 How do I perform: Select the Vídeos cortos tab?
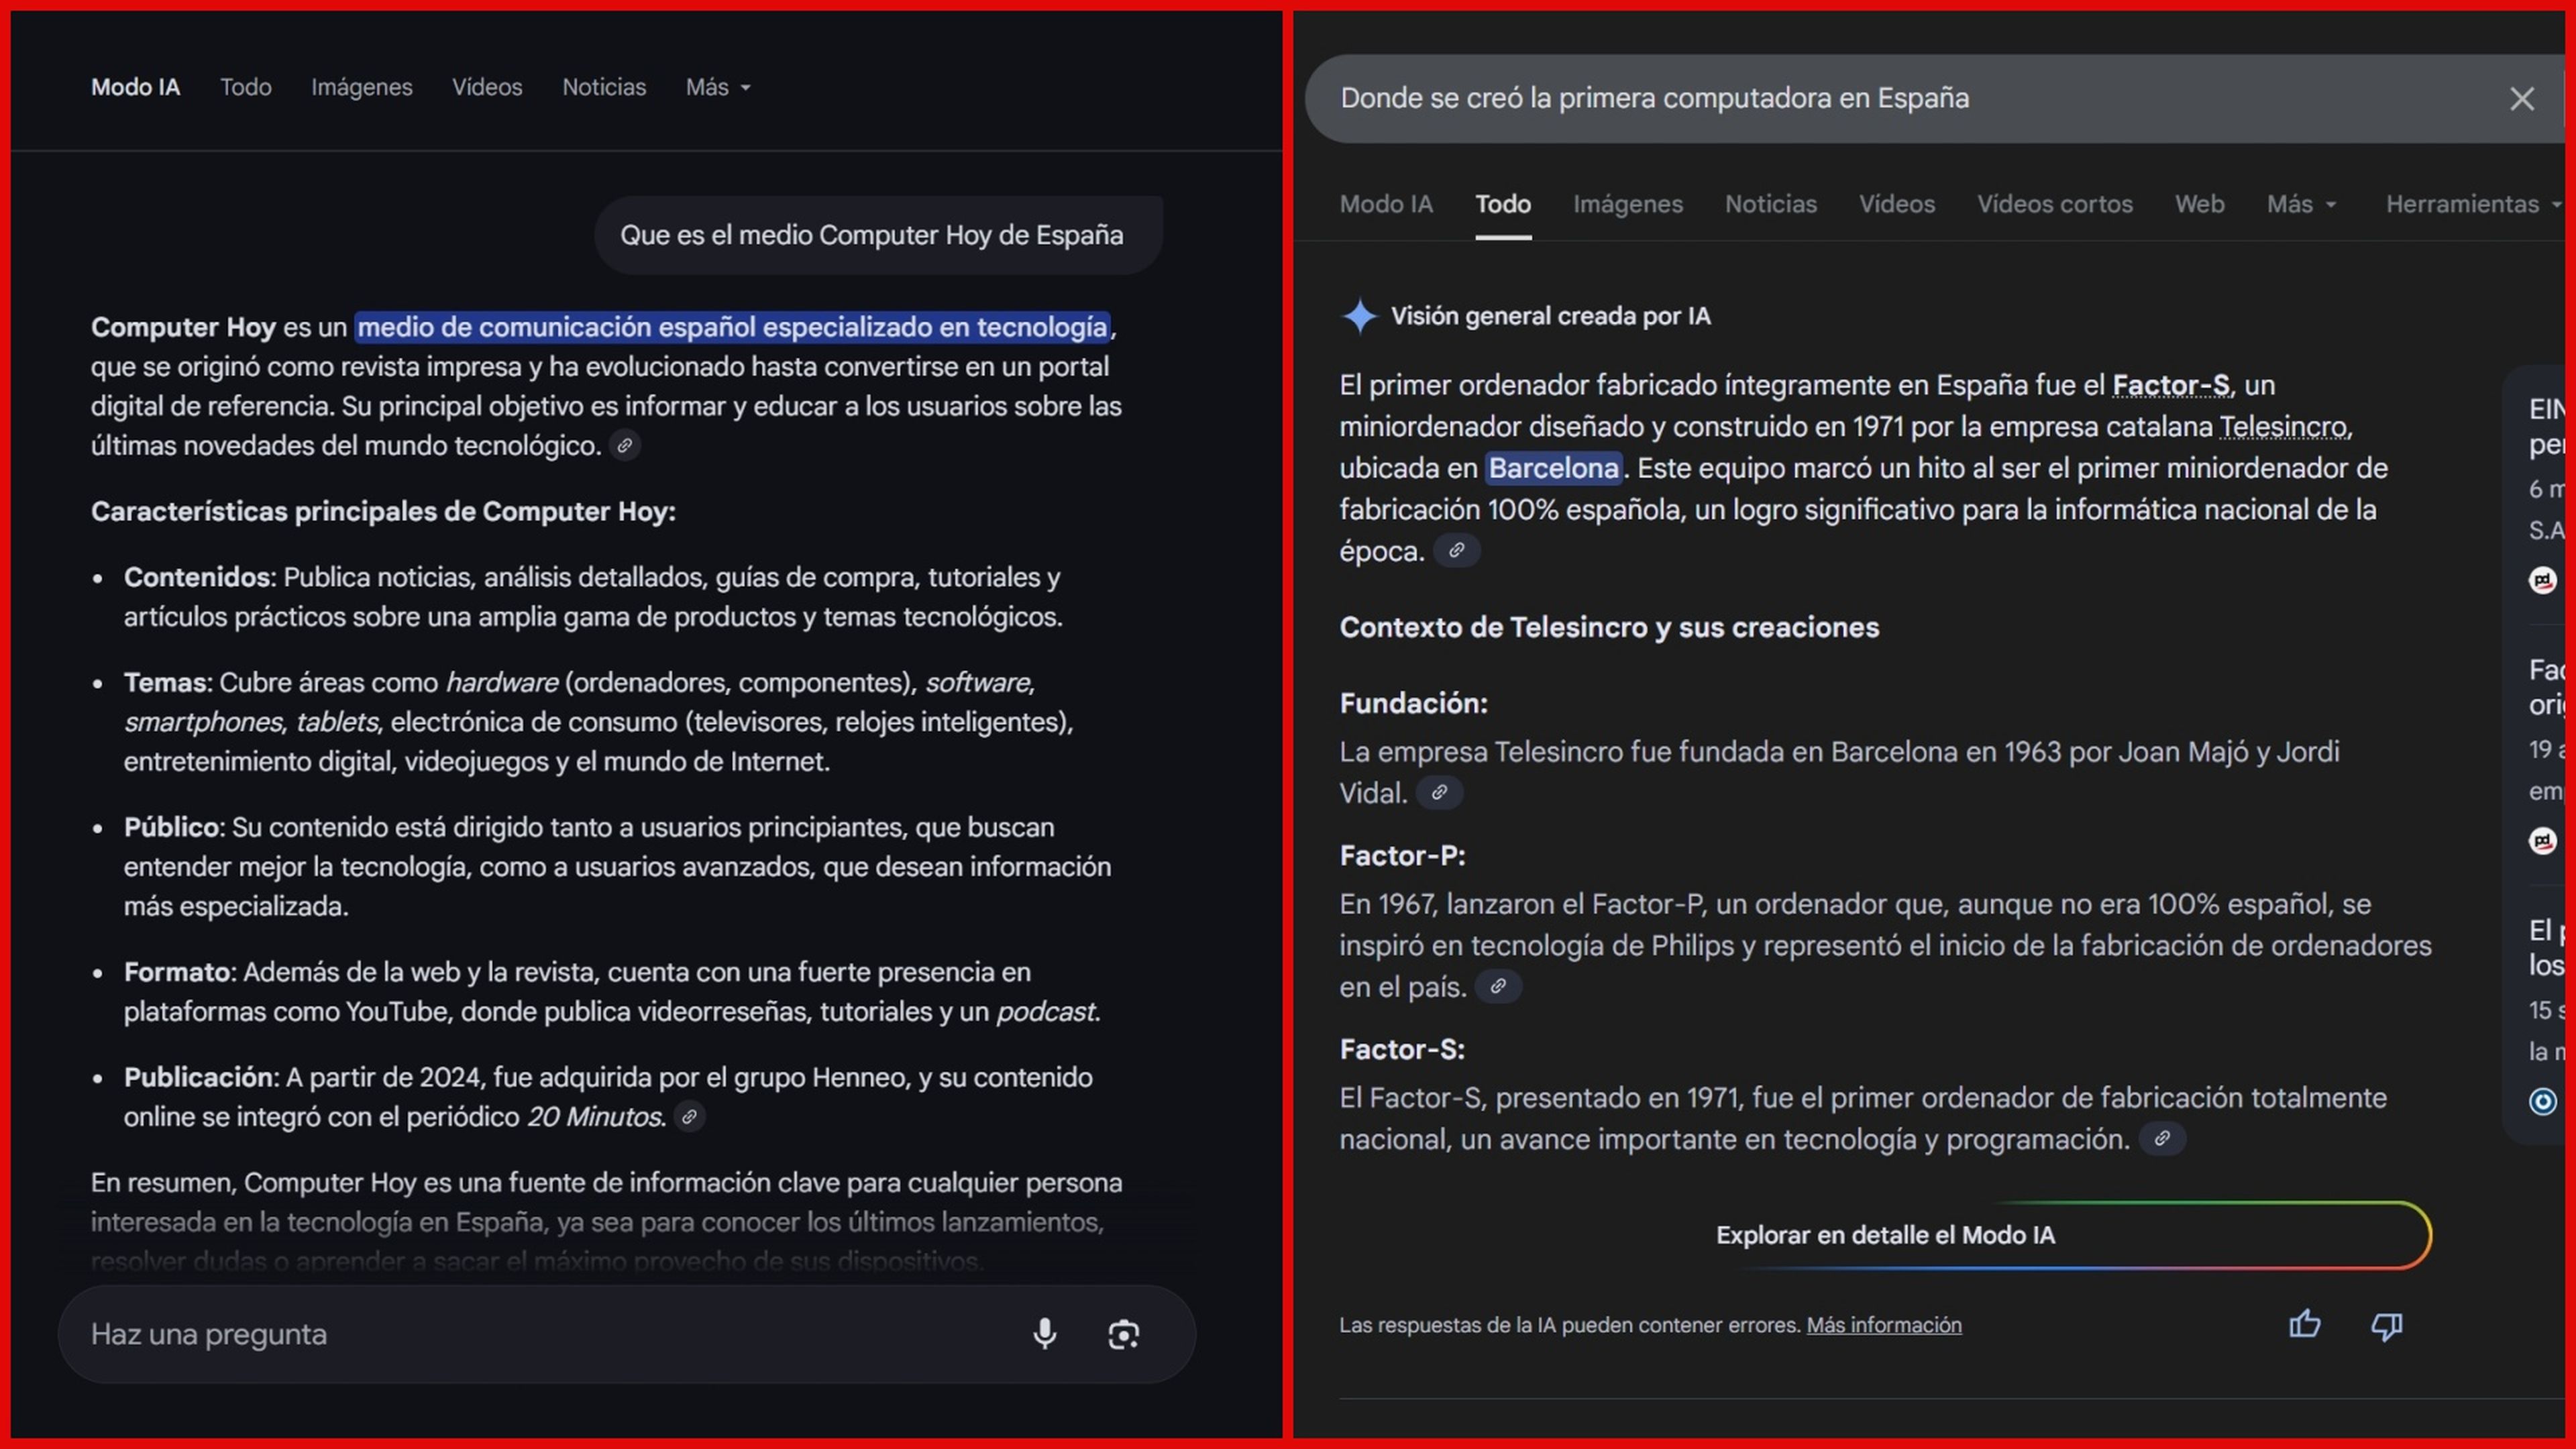pyautogui.click(x=2054, y=204)
